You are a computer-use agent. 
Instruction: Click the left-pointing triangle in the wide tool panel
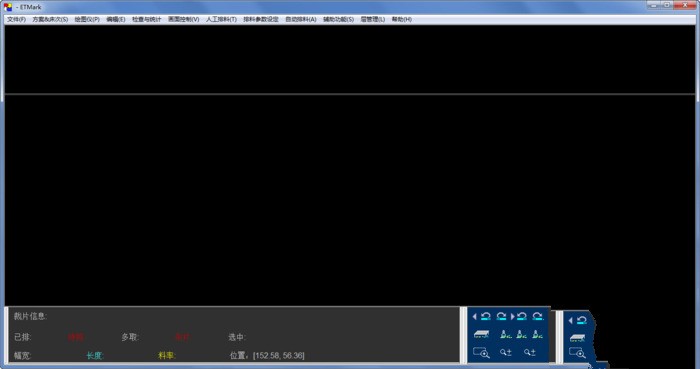475,316
